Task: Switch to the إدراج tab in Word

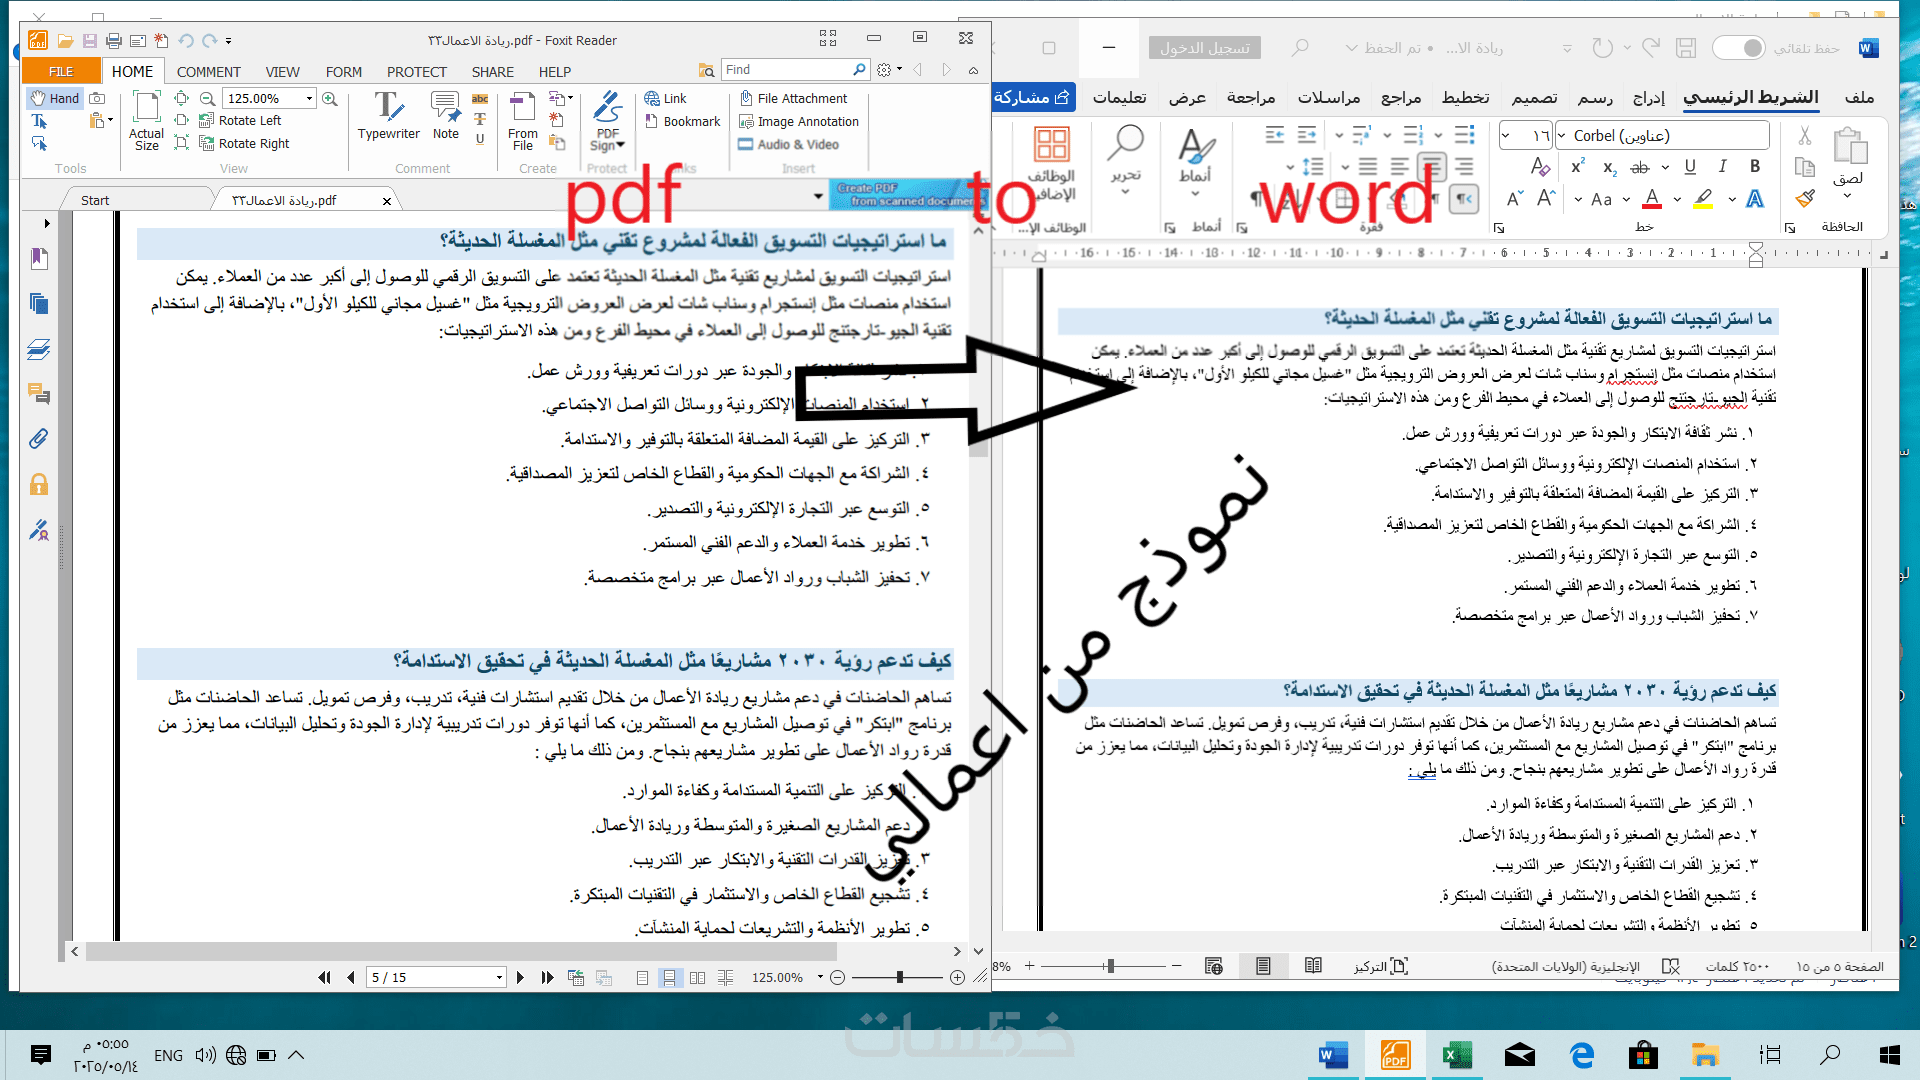Action: [1648, 98]
